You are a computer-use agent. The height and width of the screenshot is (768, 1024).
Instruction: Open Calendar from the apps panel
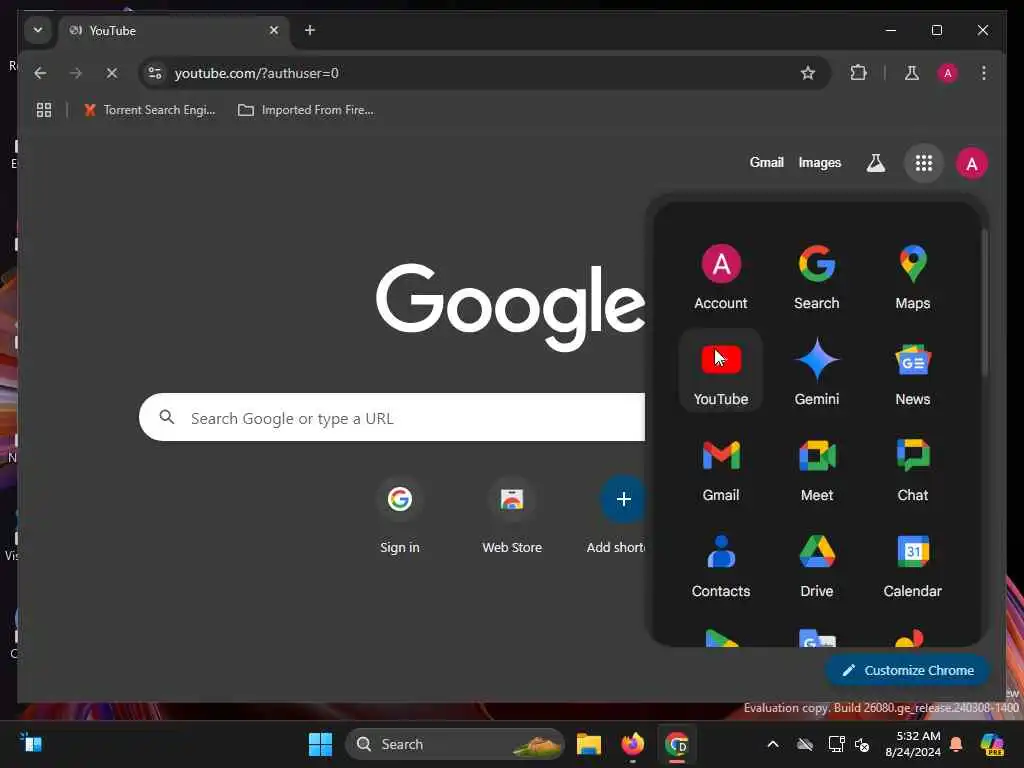912,564
